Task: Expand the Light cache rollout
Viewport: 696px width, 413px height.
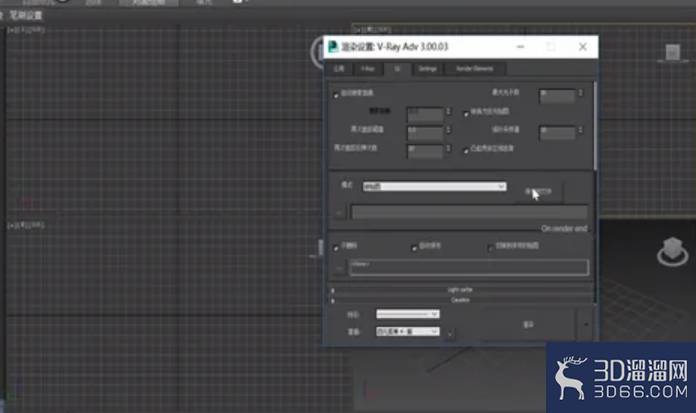Action: [460, 290]
